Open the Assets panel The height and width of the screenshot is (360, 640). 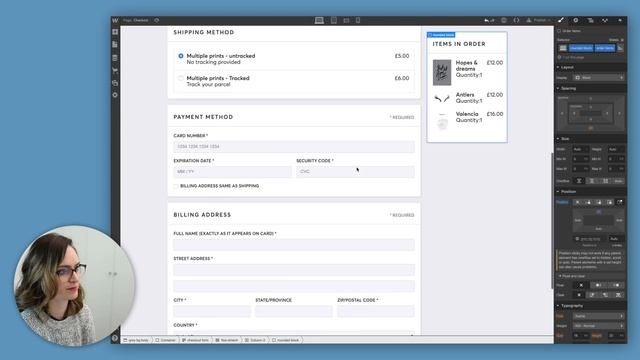coord(115,83)
